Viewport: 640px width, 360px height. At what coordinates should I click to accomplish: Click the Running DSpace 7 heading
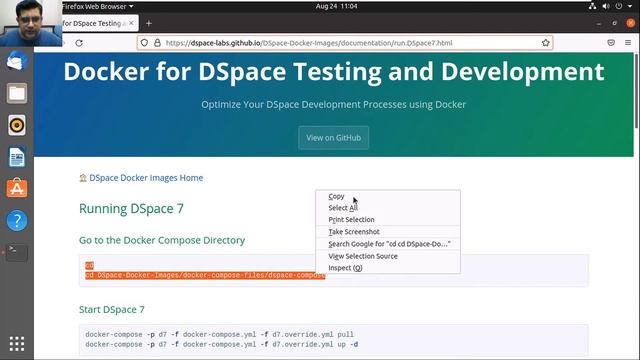tap(131, 209)
